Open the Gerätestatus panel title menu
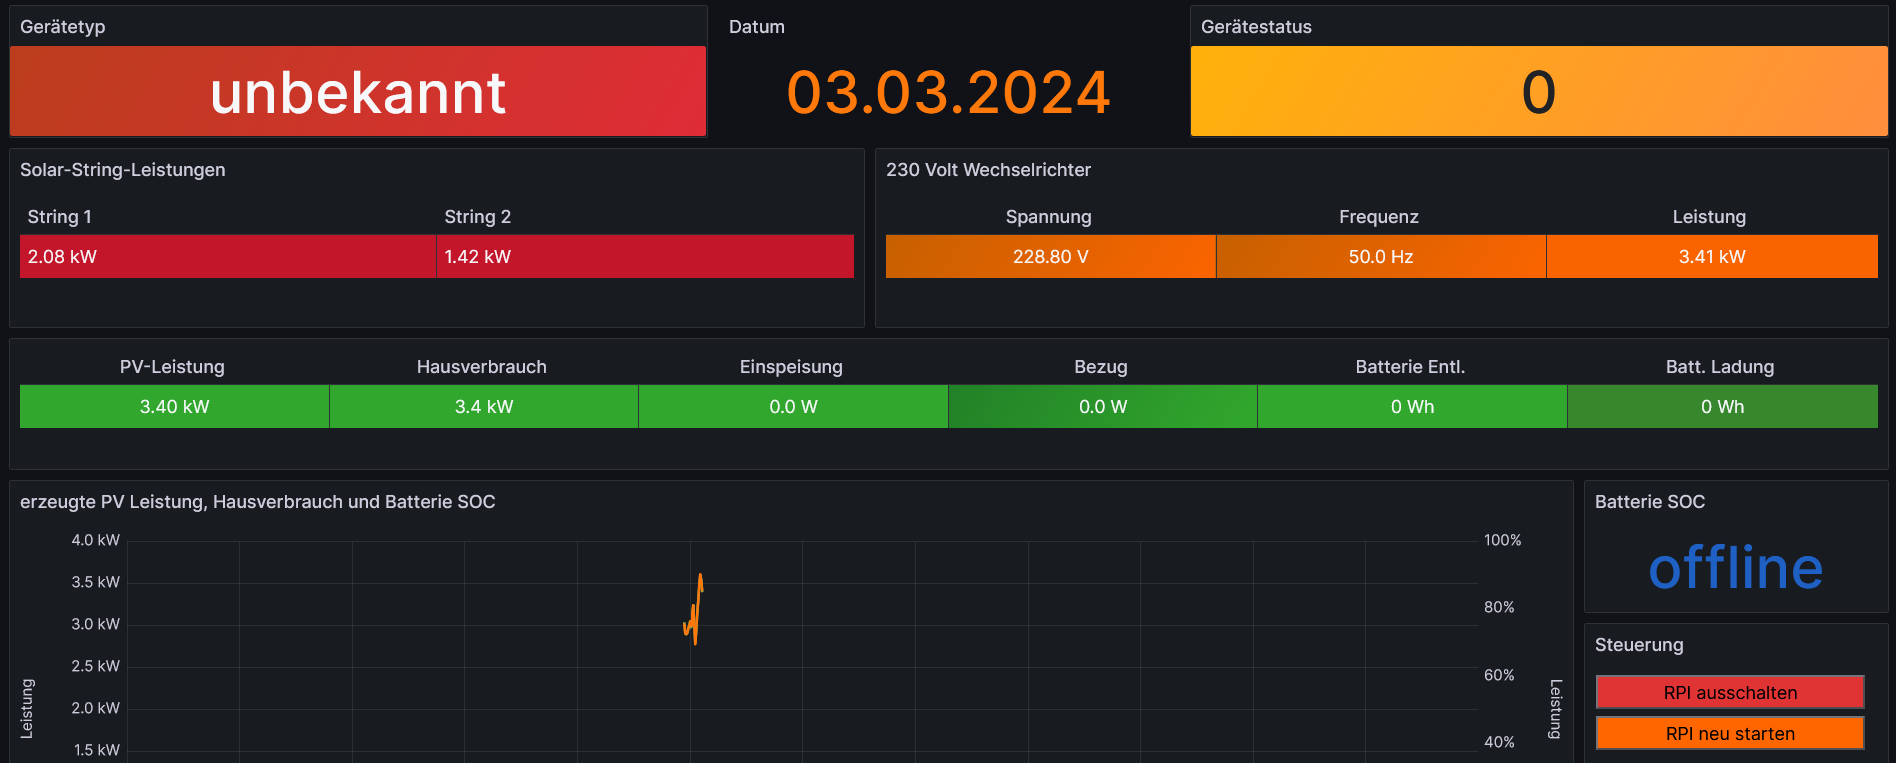1896x763 pixels. click(x=1255, y=27)
